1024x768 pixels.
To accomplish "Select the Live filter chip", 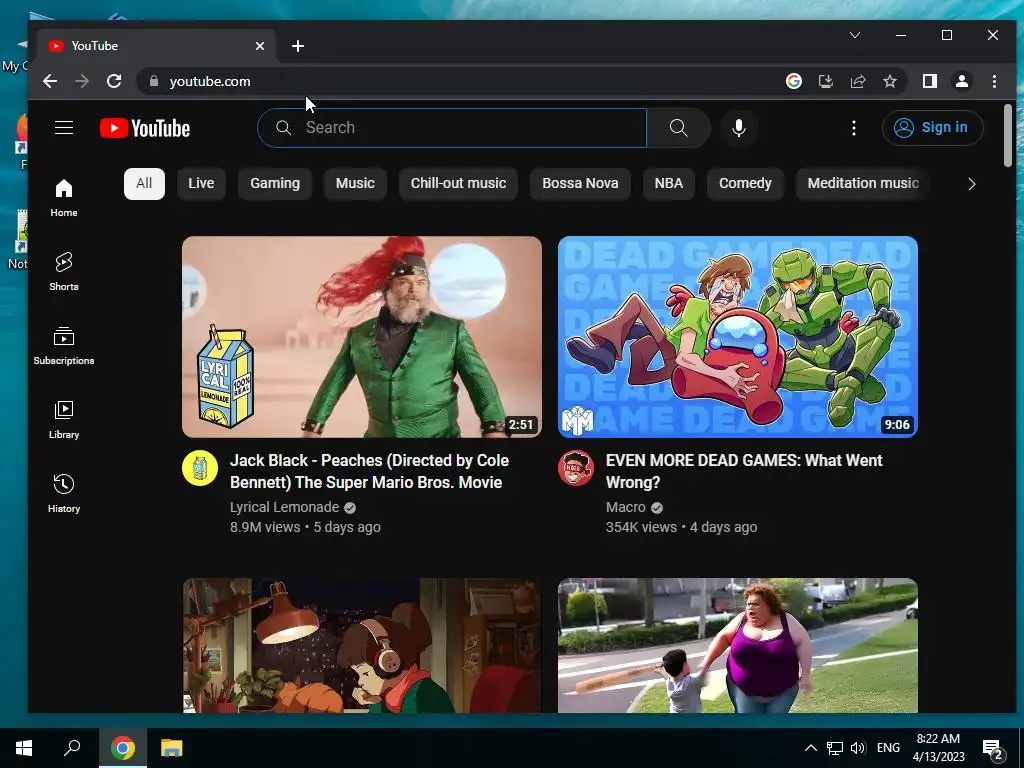I will [x=201, y=184].
